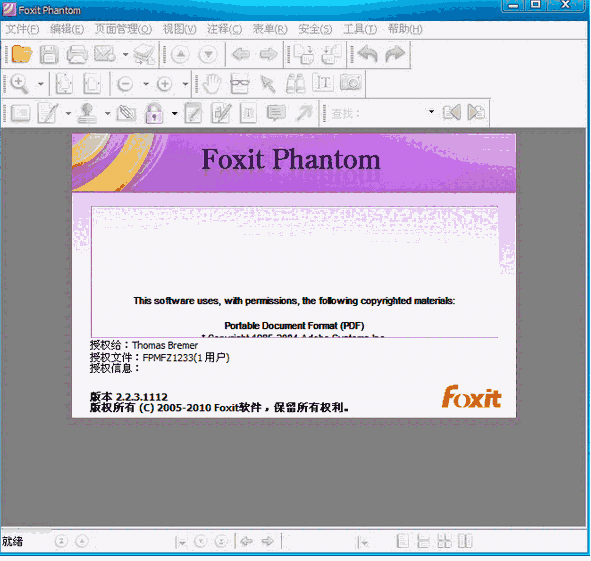
Task: Save the document with the floppy icon
Action: click(49, 54)
